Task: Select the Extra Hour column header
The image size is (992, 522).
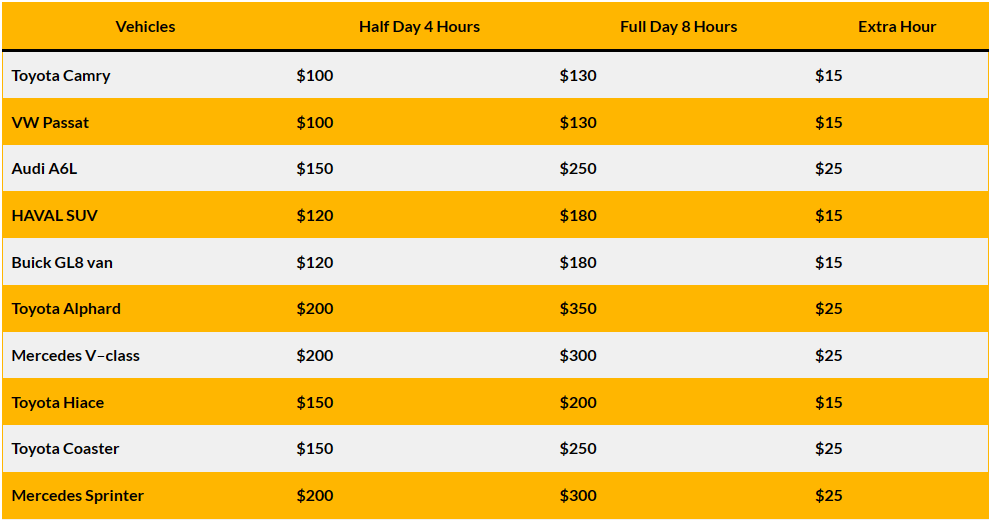Action: (x=896, y=27)
